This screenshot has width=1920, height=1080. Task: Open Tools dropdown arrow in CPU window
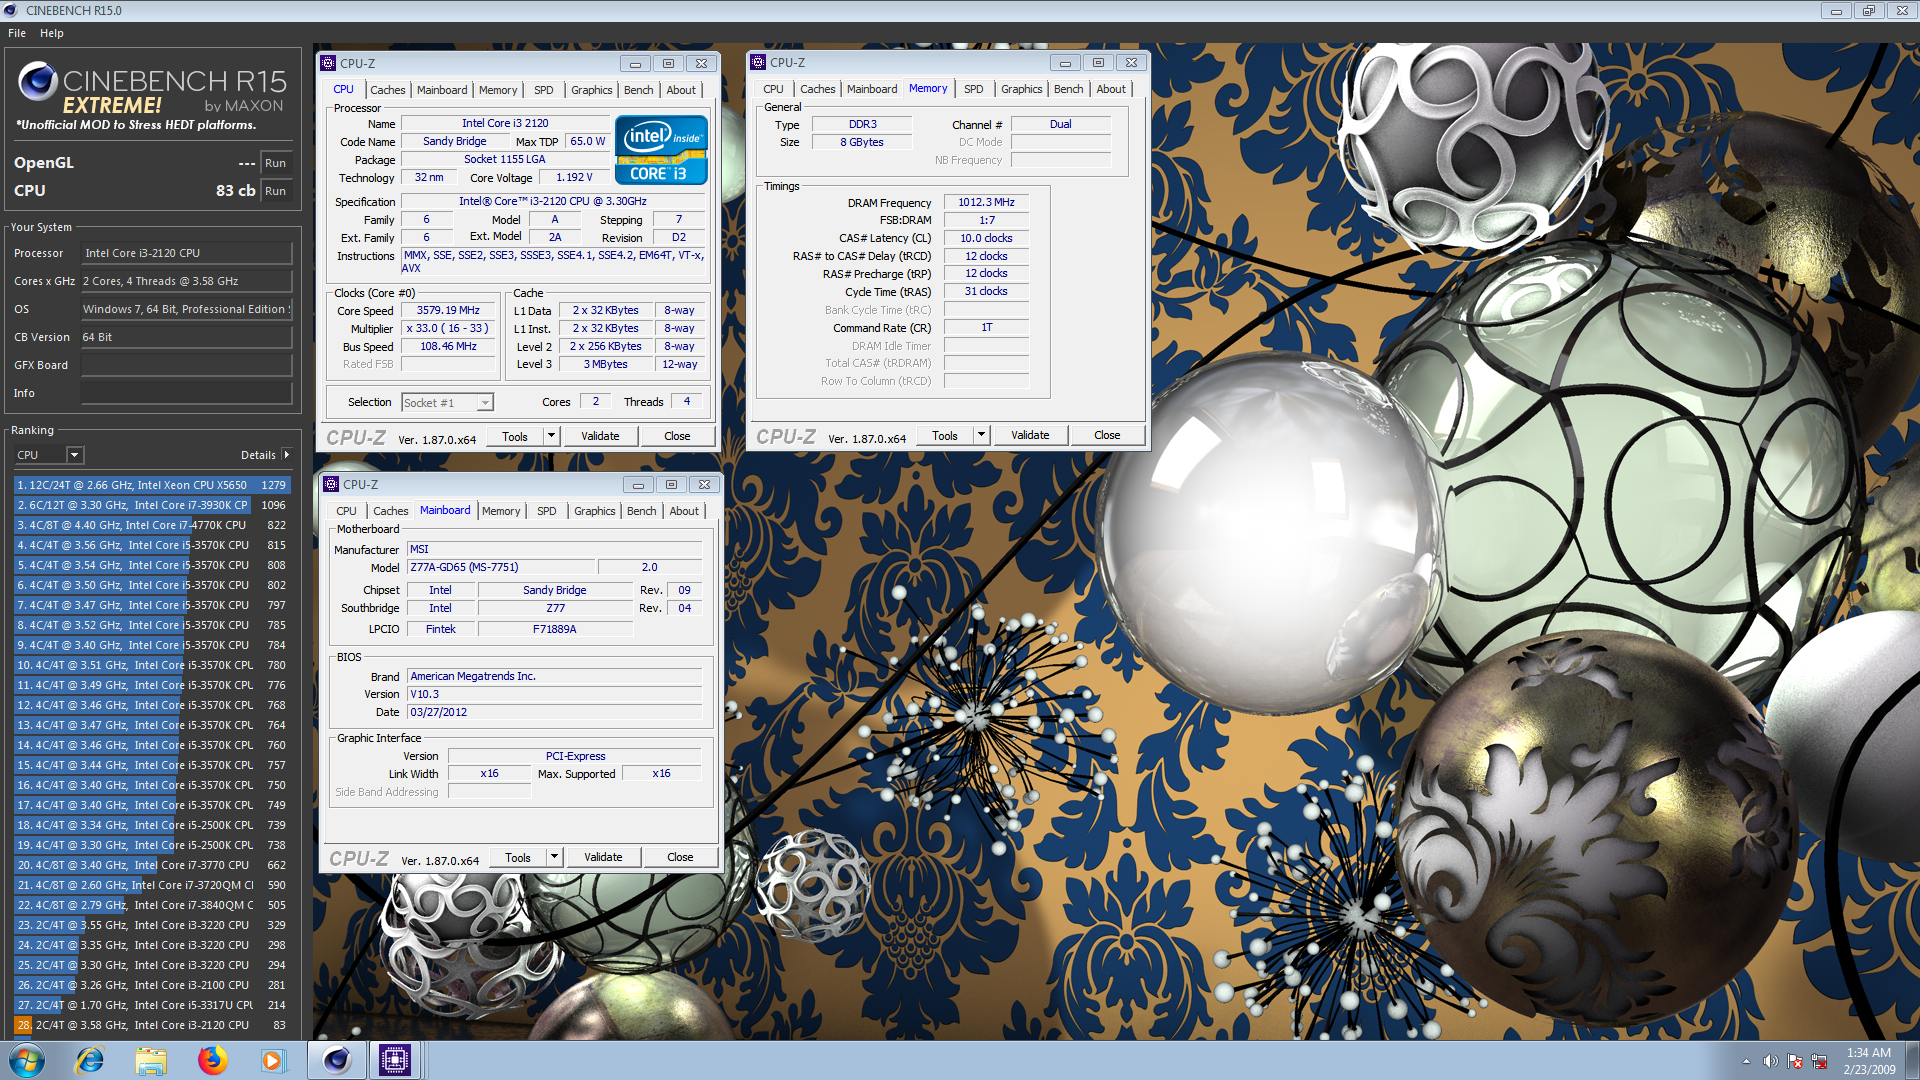pos(551,436)
